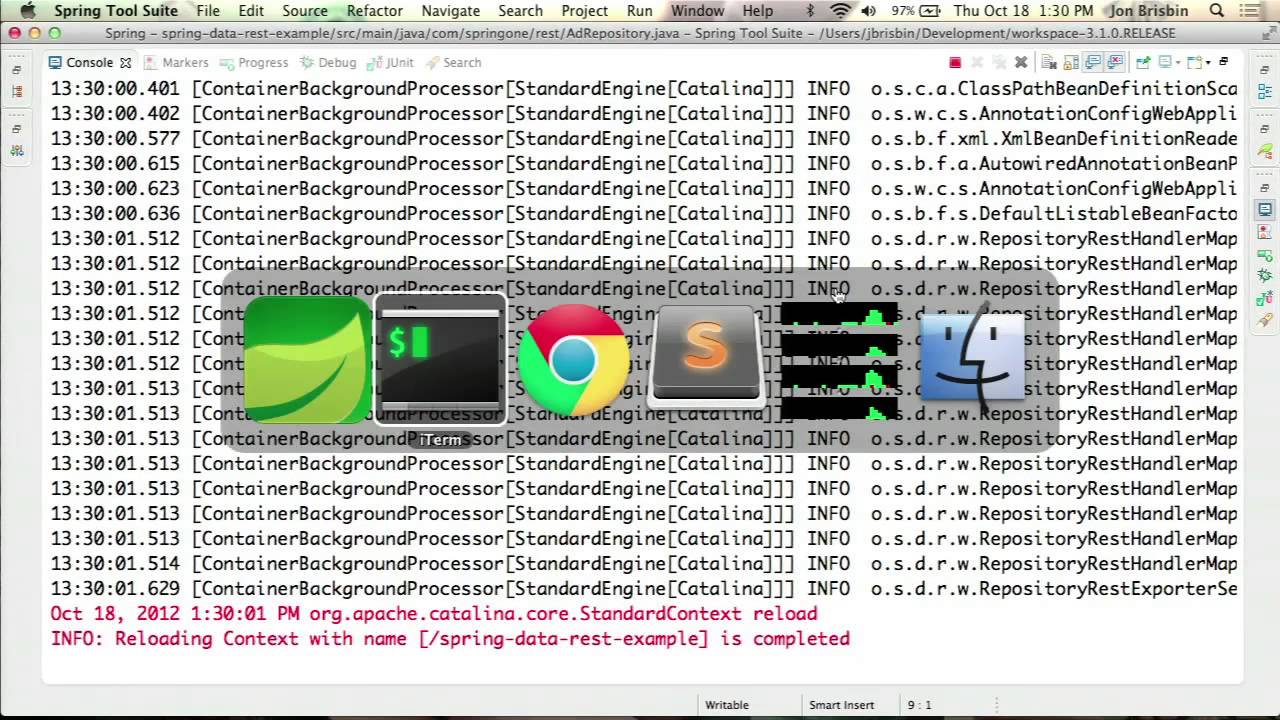Open the Edit menu
The height and width of the screenshot is (720, 1280).
point(251,11)
